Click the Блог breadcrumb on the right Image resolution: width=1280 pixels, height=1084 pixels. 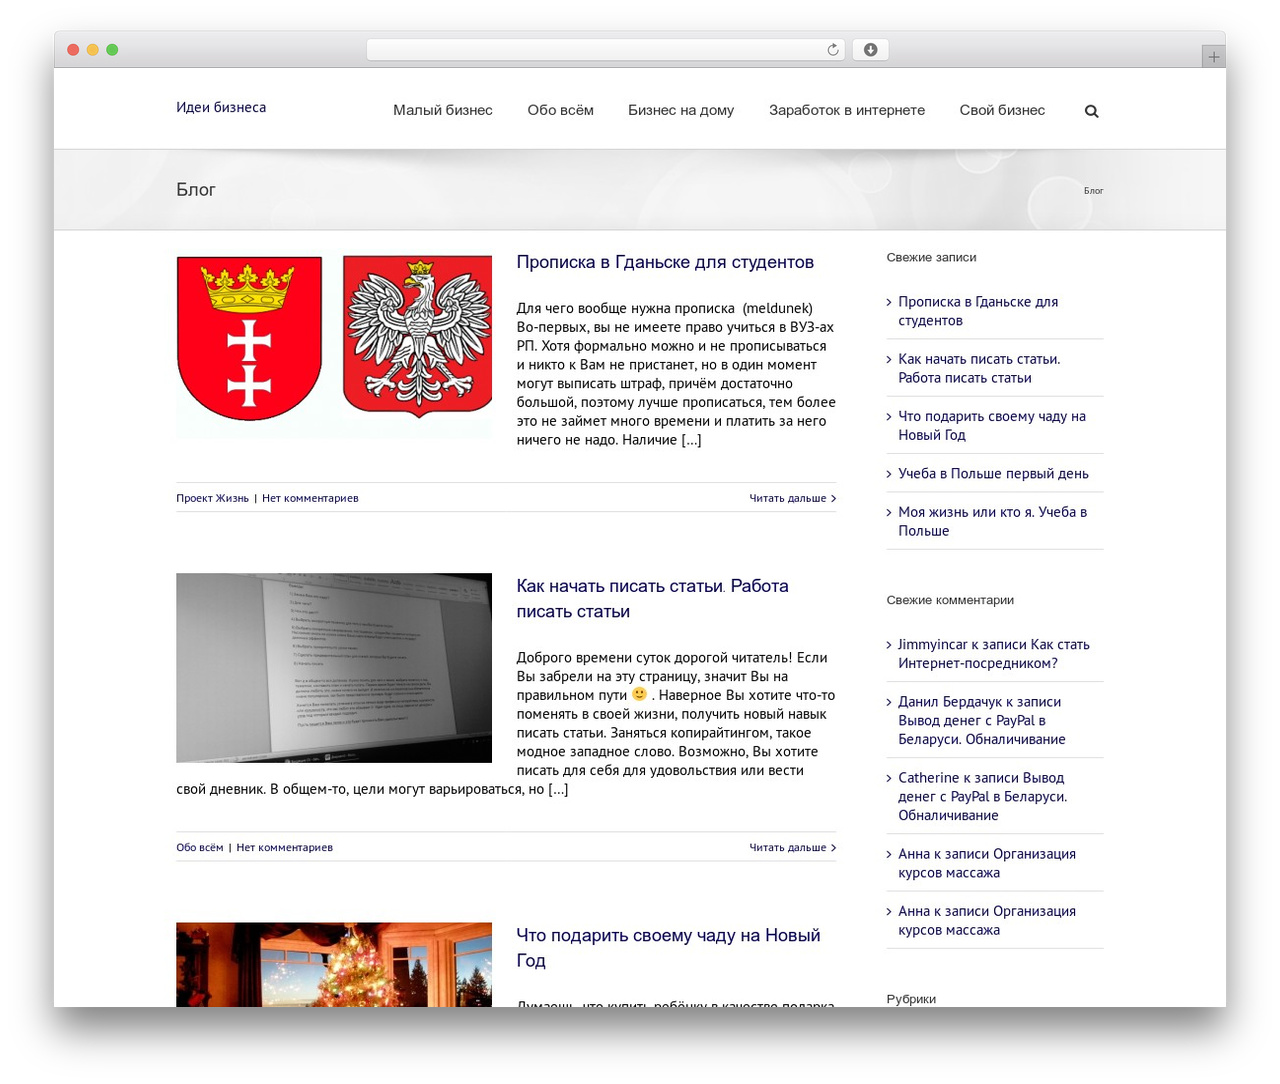tap(1093, 190)
